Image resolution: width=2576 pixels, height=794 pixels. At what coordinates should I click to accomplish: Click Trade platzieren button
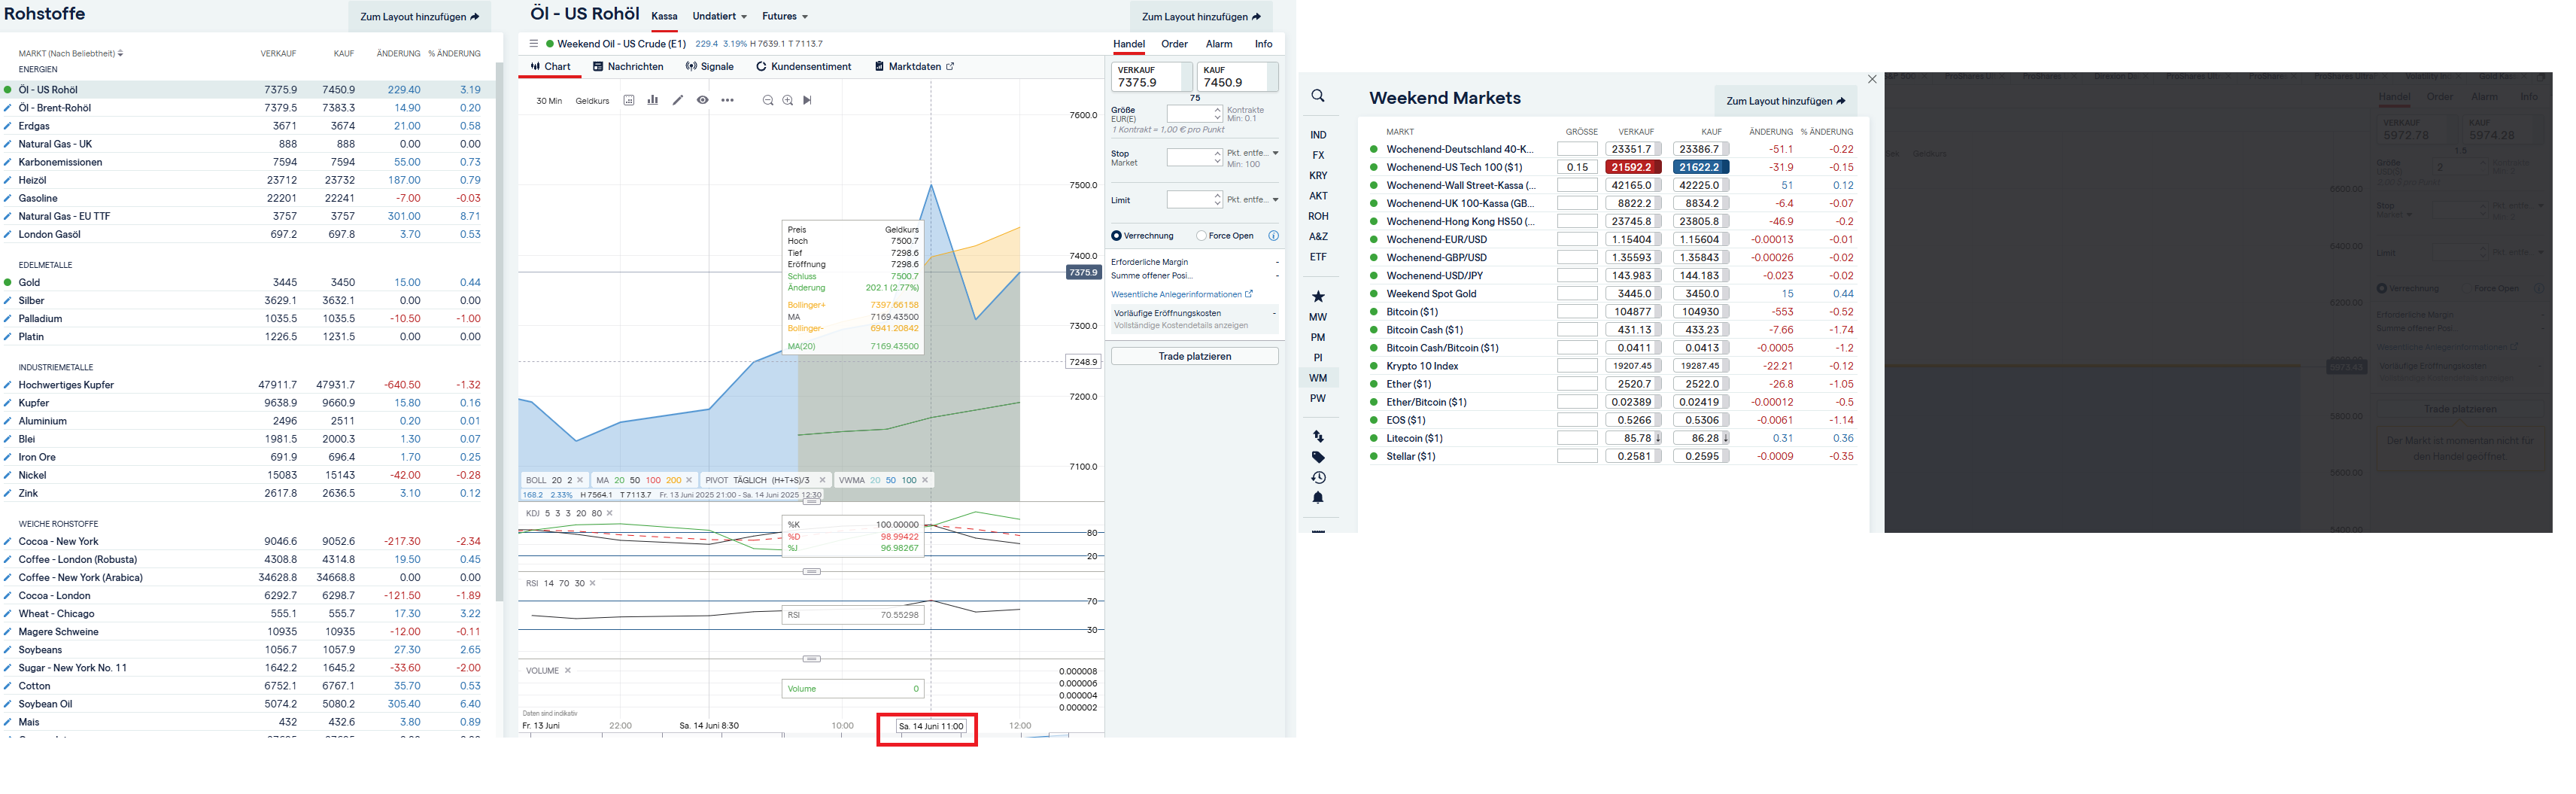point(1195,356)
